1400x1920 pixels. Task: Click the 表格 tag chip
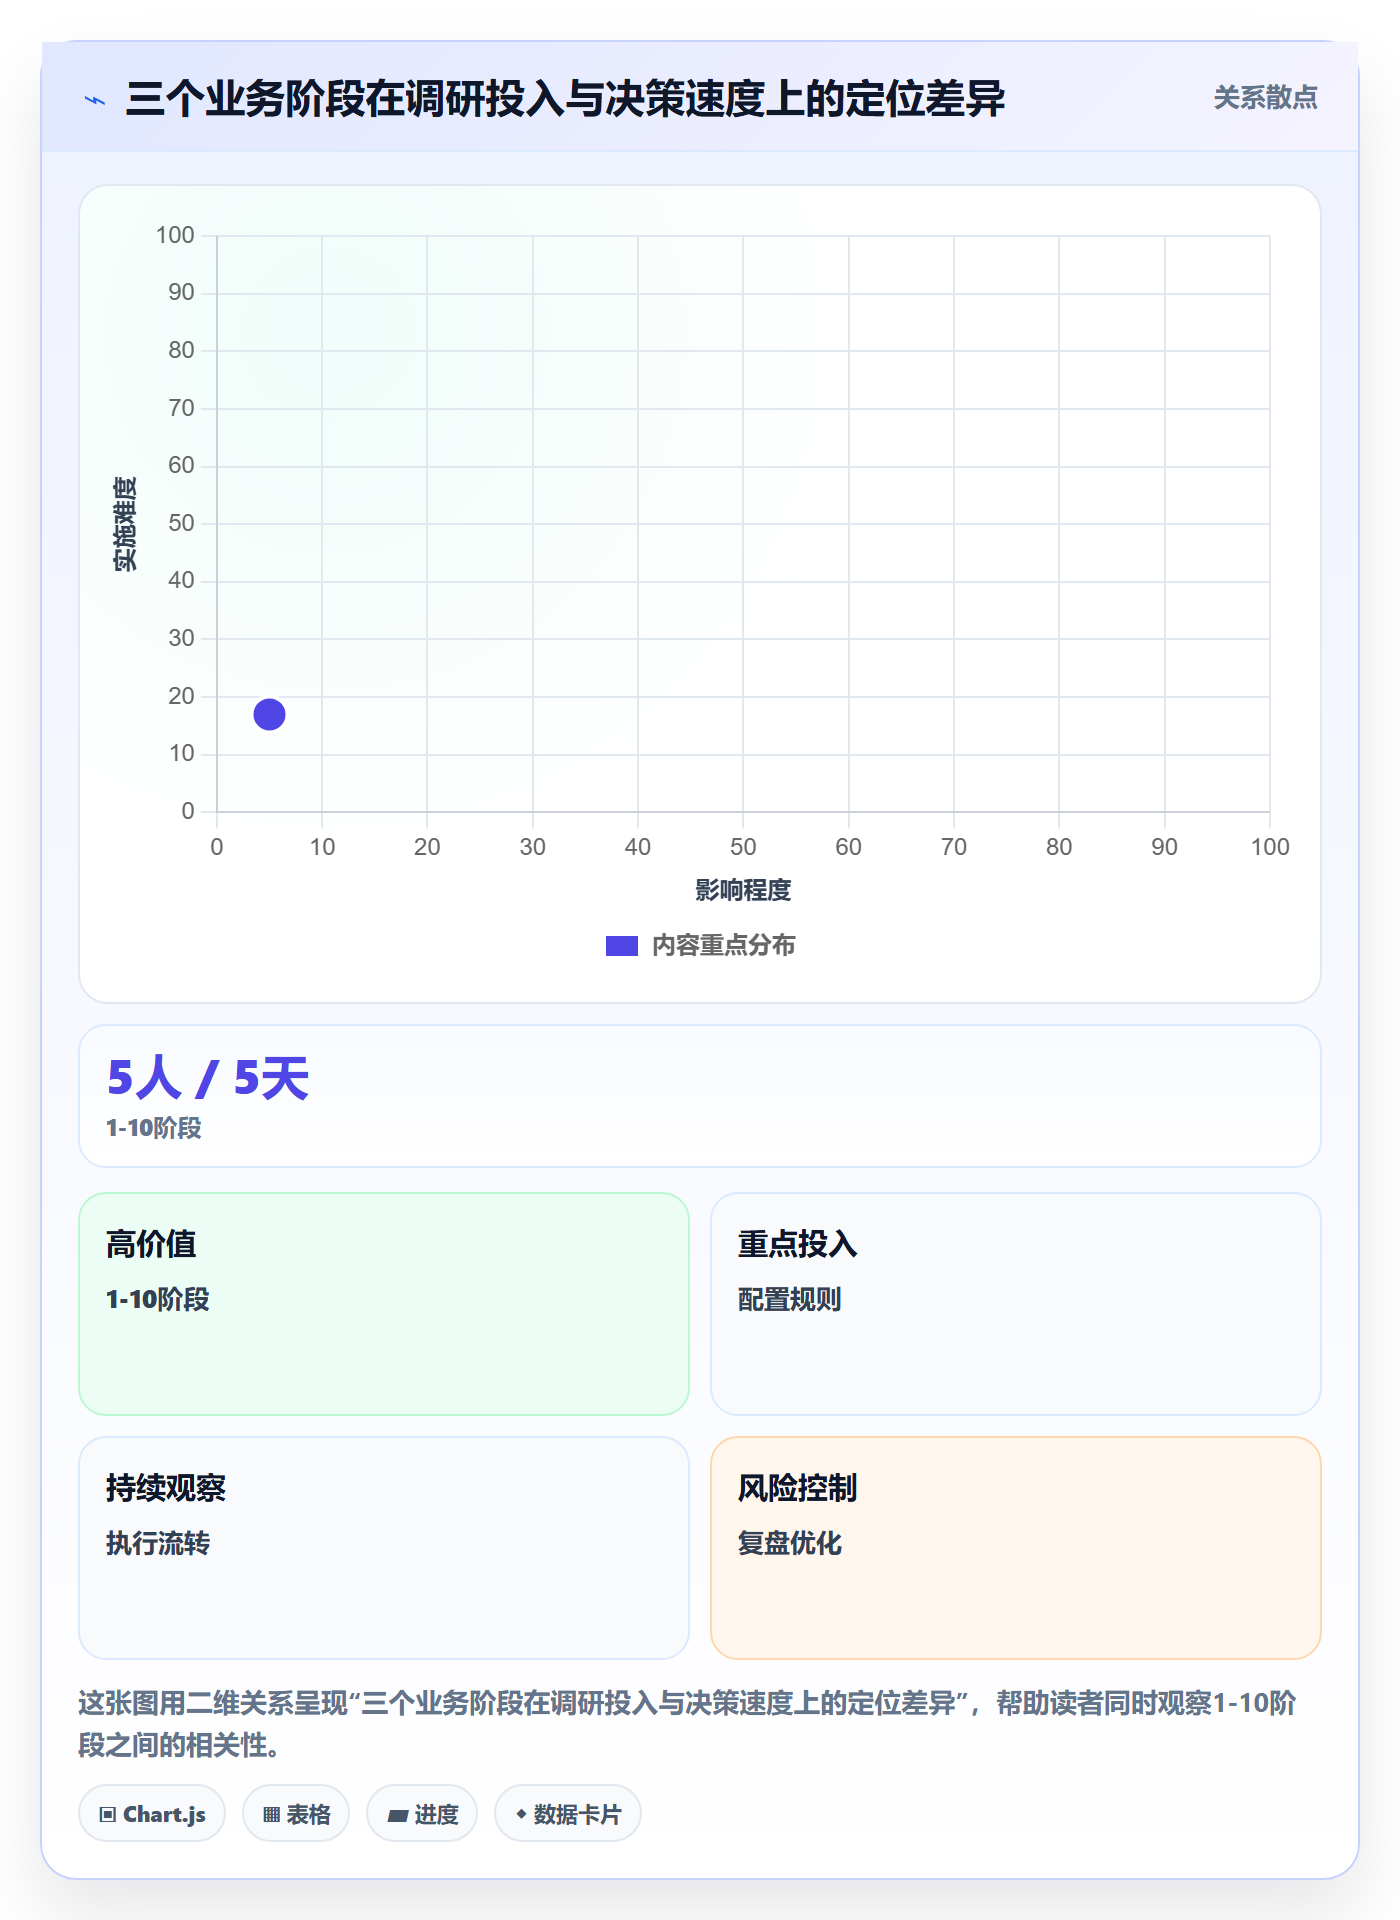coord(296,1814)
